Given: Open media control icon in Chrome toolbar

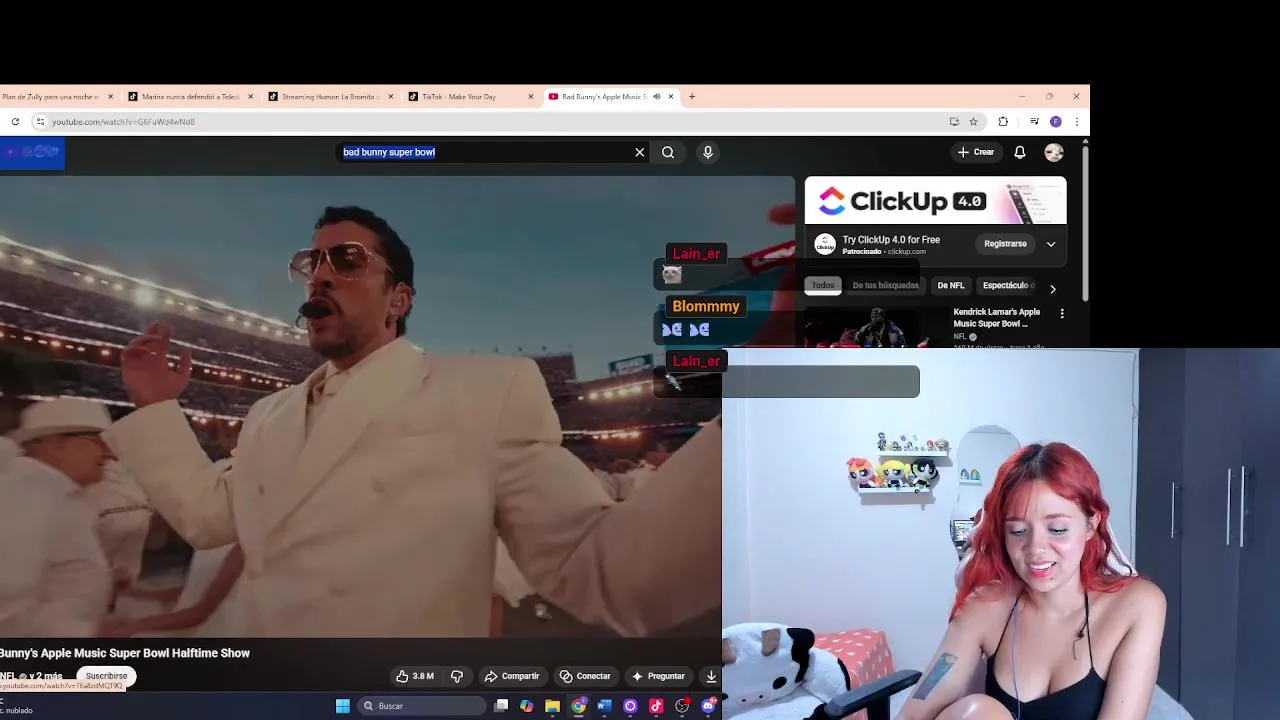Looking at the screenshot, I should [1034, 122].
